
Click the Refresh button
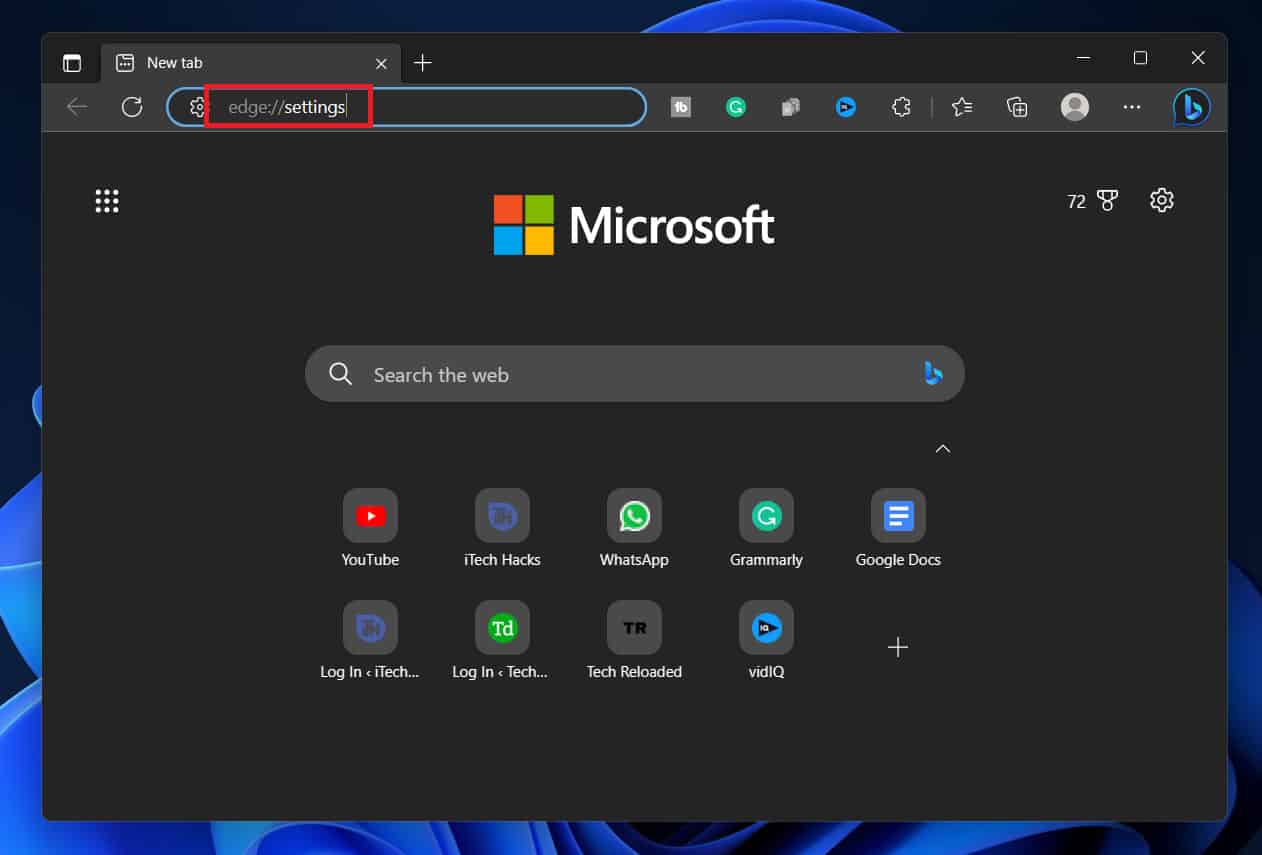point(132,108)
